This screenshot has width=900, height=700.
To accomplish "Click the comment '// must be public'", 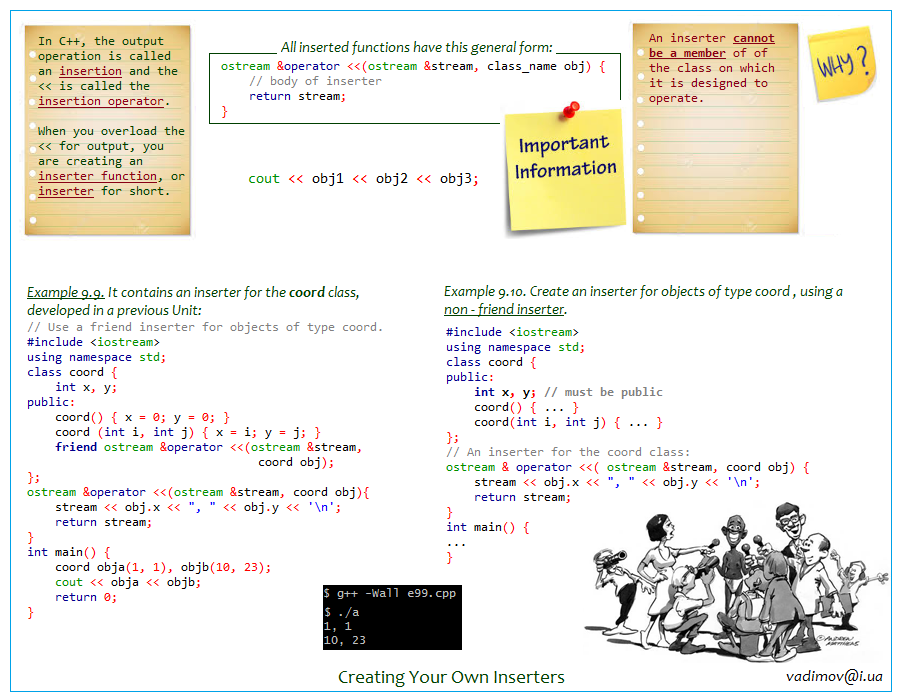I will (603, 392).
